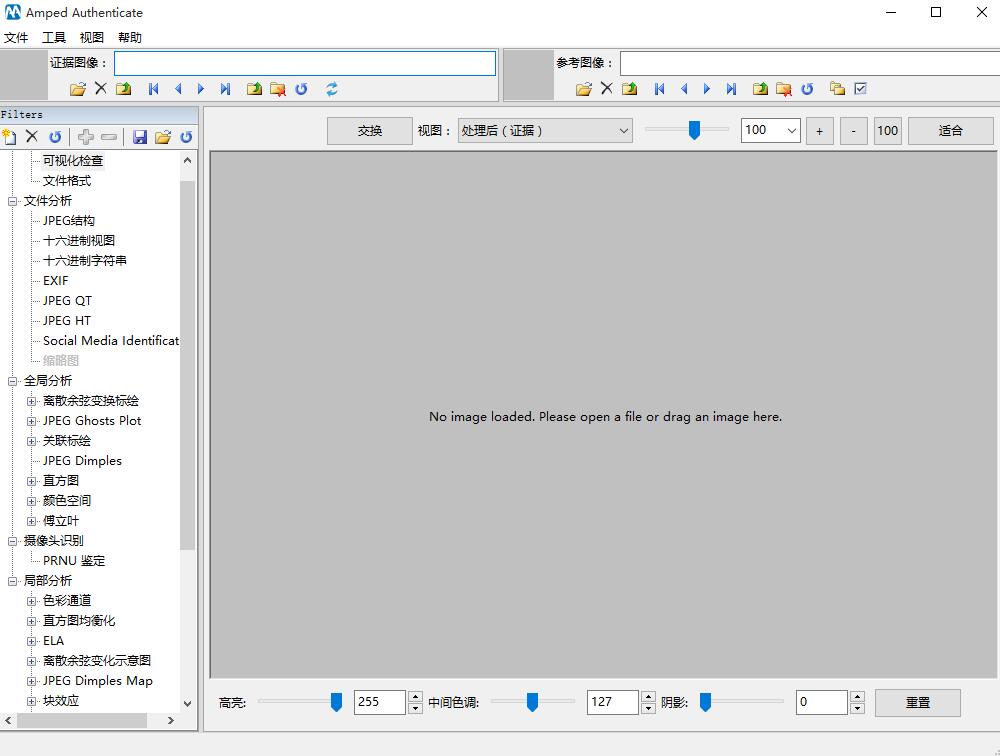Open the 工具 menu
The image size is (1000, 756).
[54, 38]
